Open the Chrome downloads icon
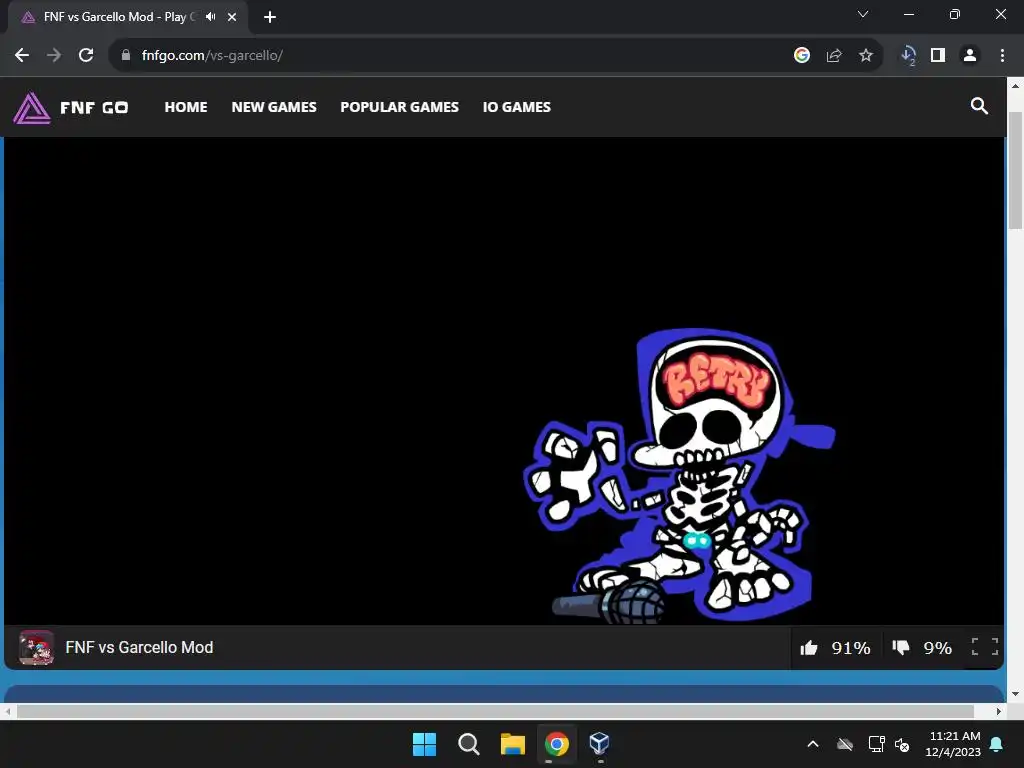The height and width of the screenshot is (768, 1024). tap(908, 56)
